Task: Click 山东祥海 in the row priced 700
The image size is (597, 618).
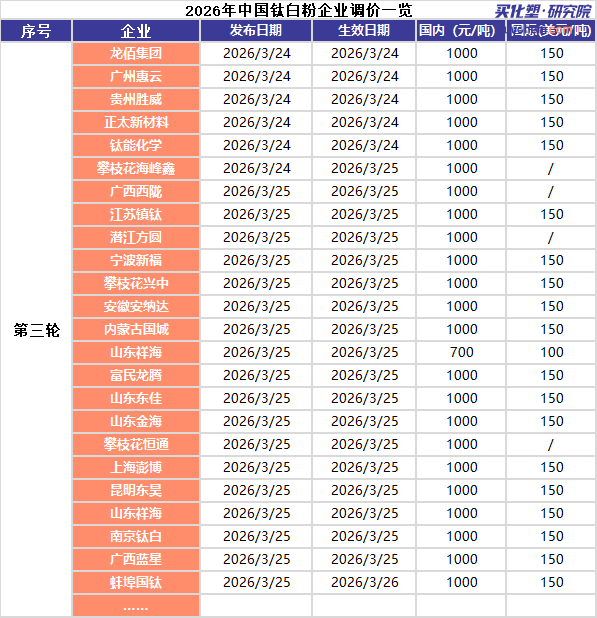Action: click(136, 352)
